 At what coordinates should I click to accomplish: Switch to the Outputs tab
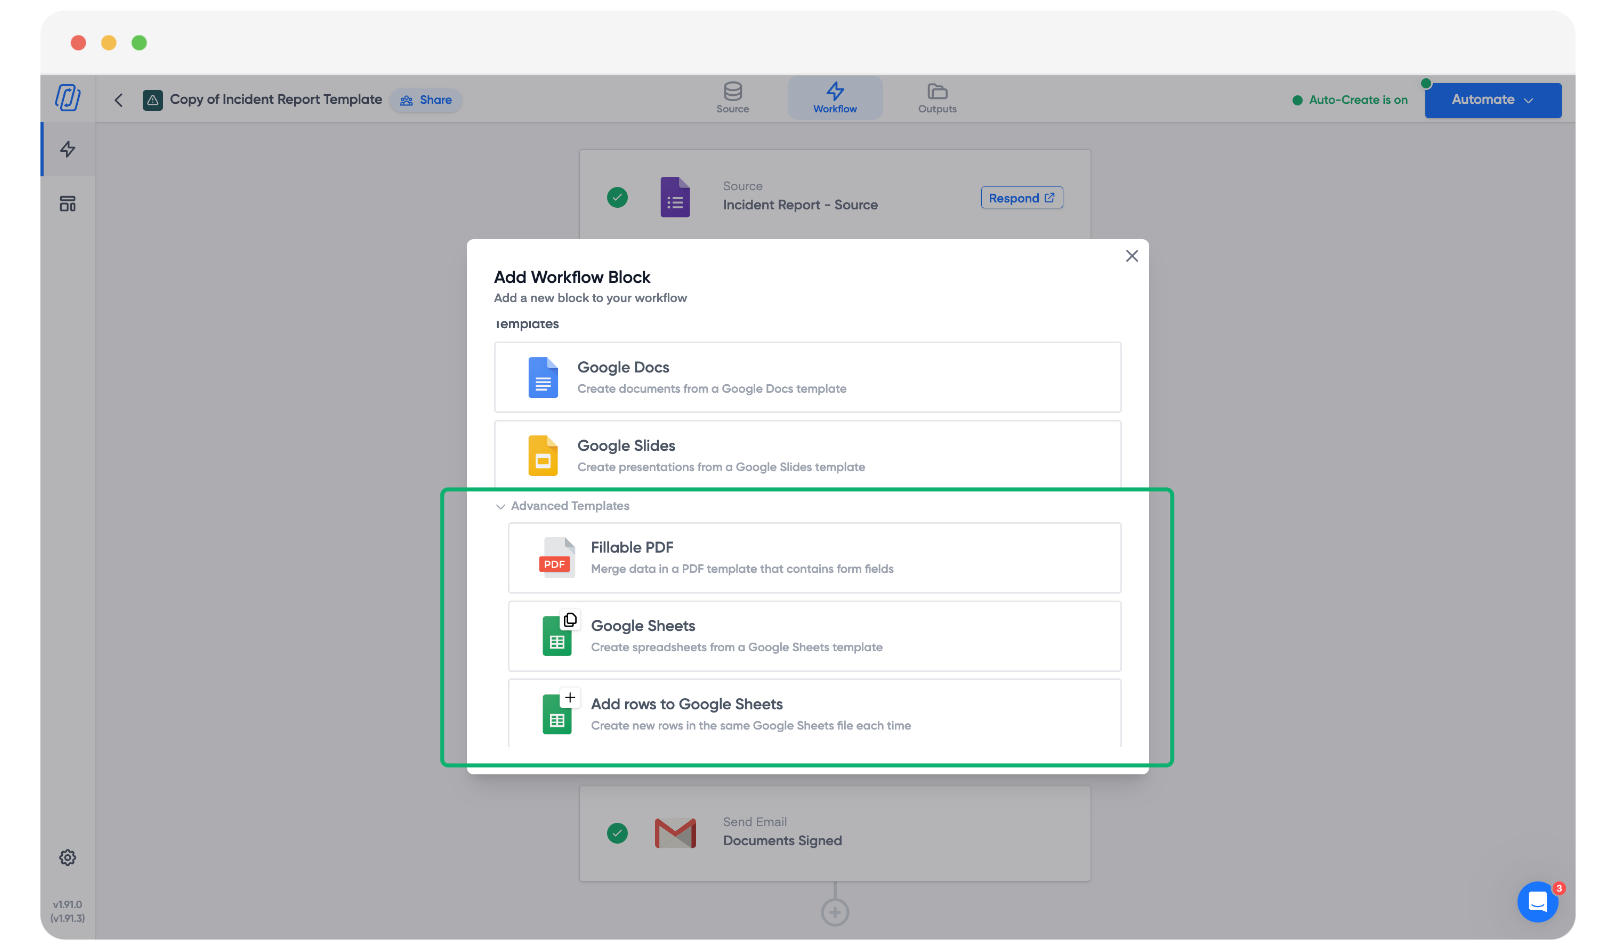937,98
